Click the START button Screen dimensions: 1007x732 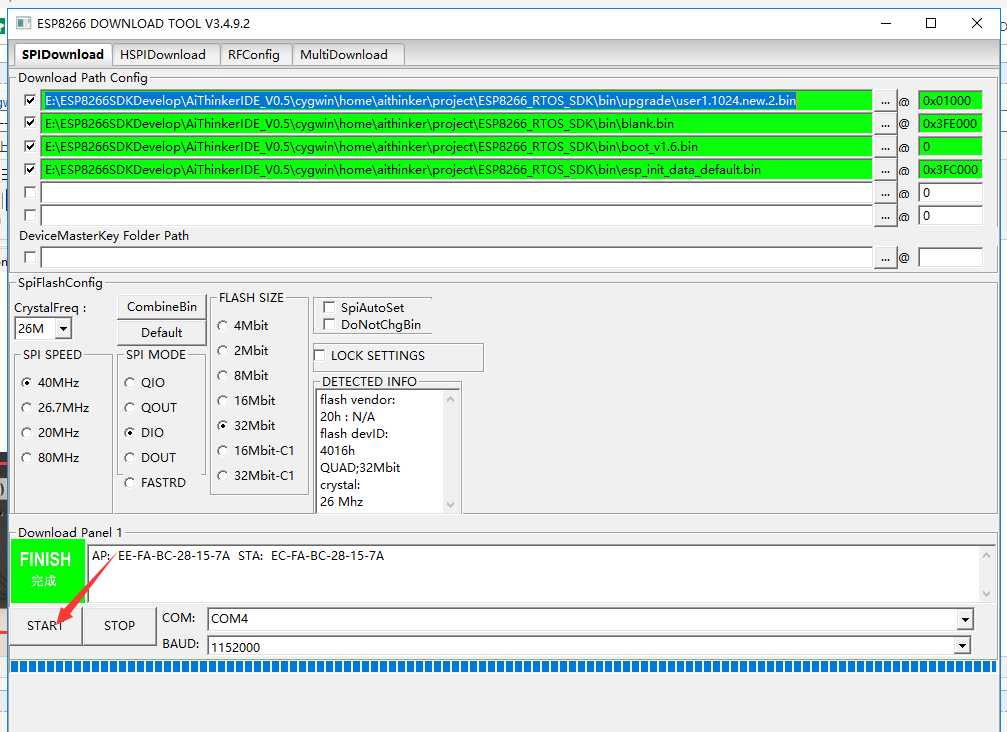click(x=45, y=626)
